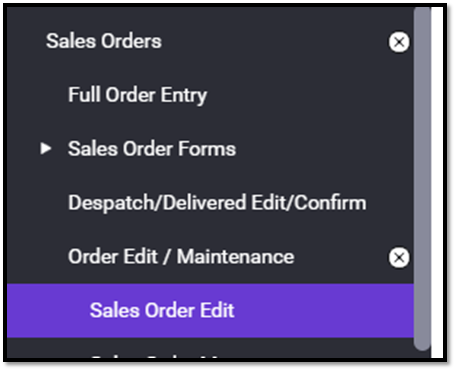Select the Sales Order Forms menu entry
The width and height of the screenshot is (456, 371).
[152, 149]
